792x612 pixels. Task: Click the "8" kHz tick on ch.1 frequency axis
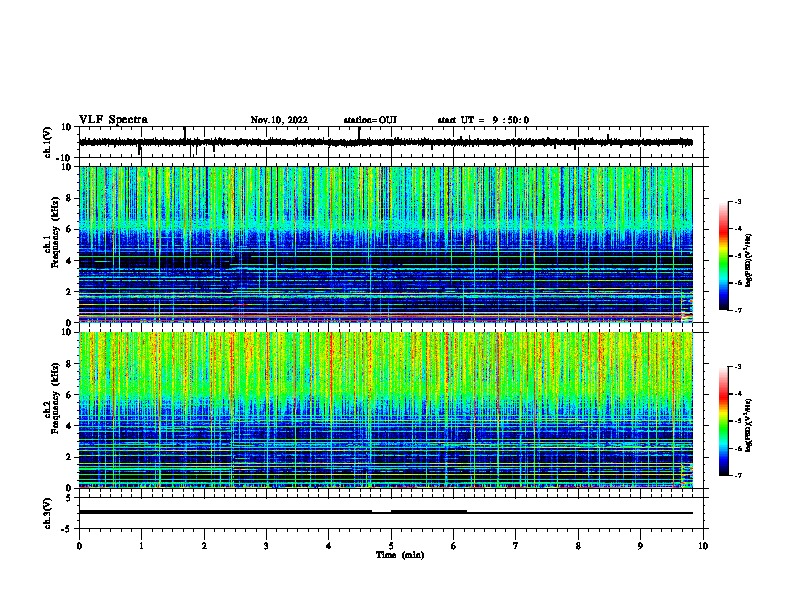(x=69, y=198)
